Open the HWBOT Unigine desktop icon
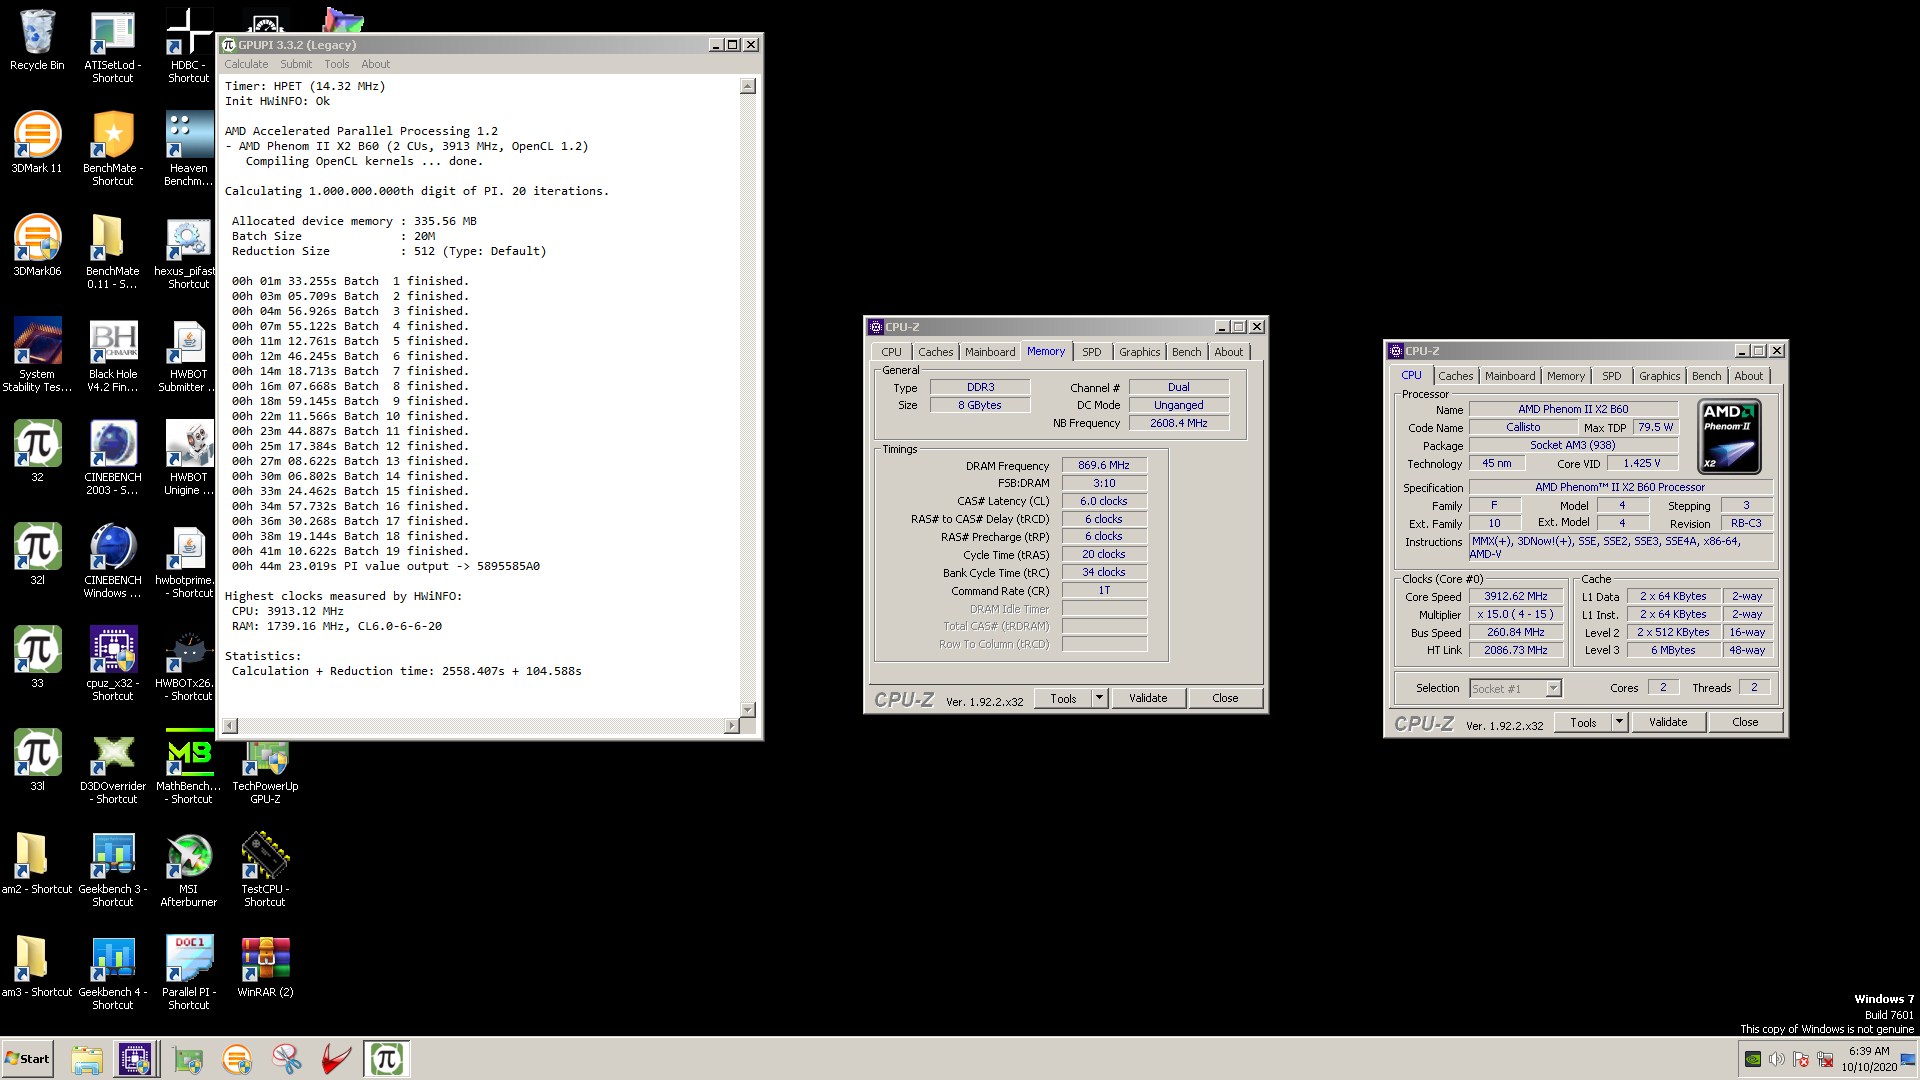Viewport: 1920px width, 1080px height. (x=188, y=458)
